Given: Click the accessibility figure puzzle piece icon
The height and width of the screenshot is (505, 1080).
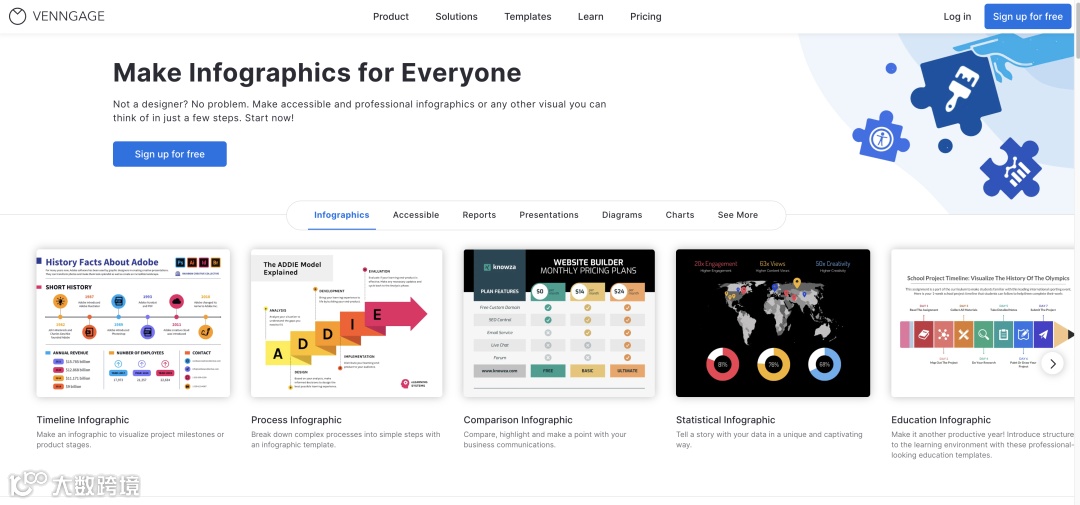Looking at the screenshot, I should click(x=880, y=137).
